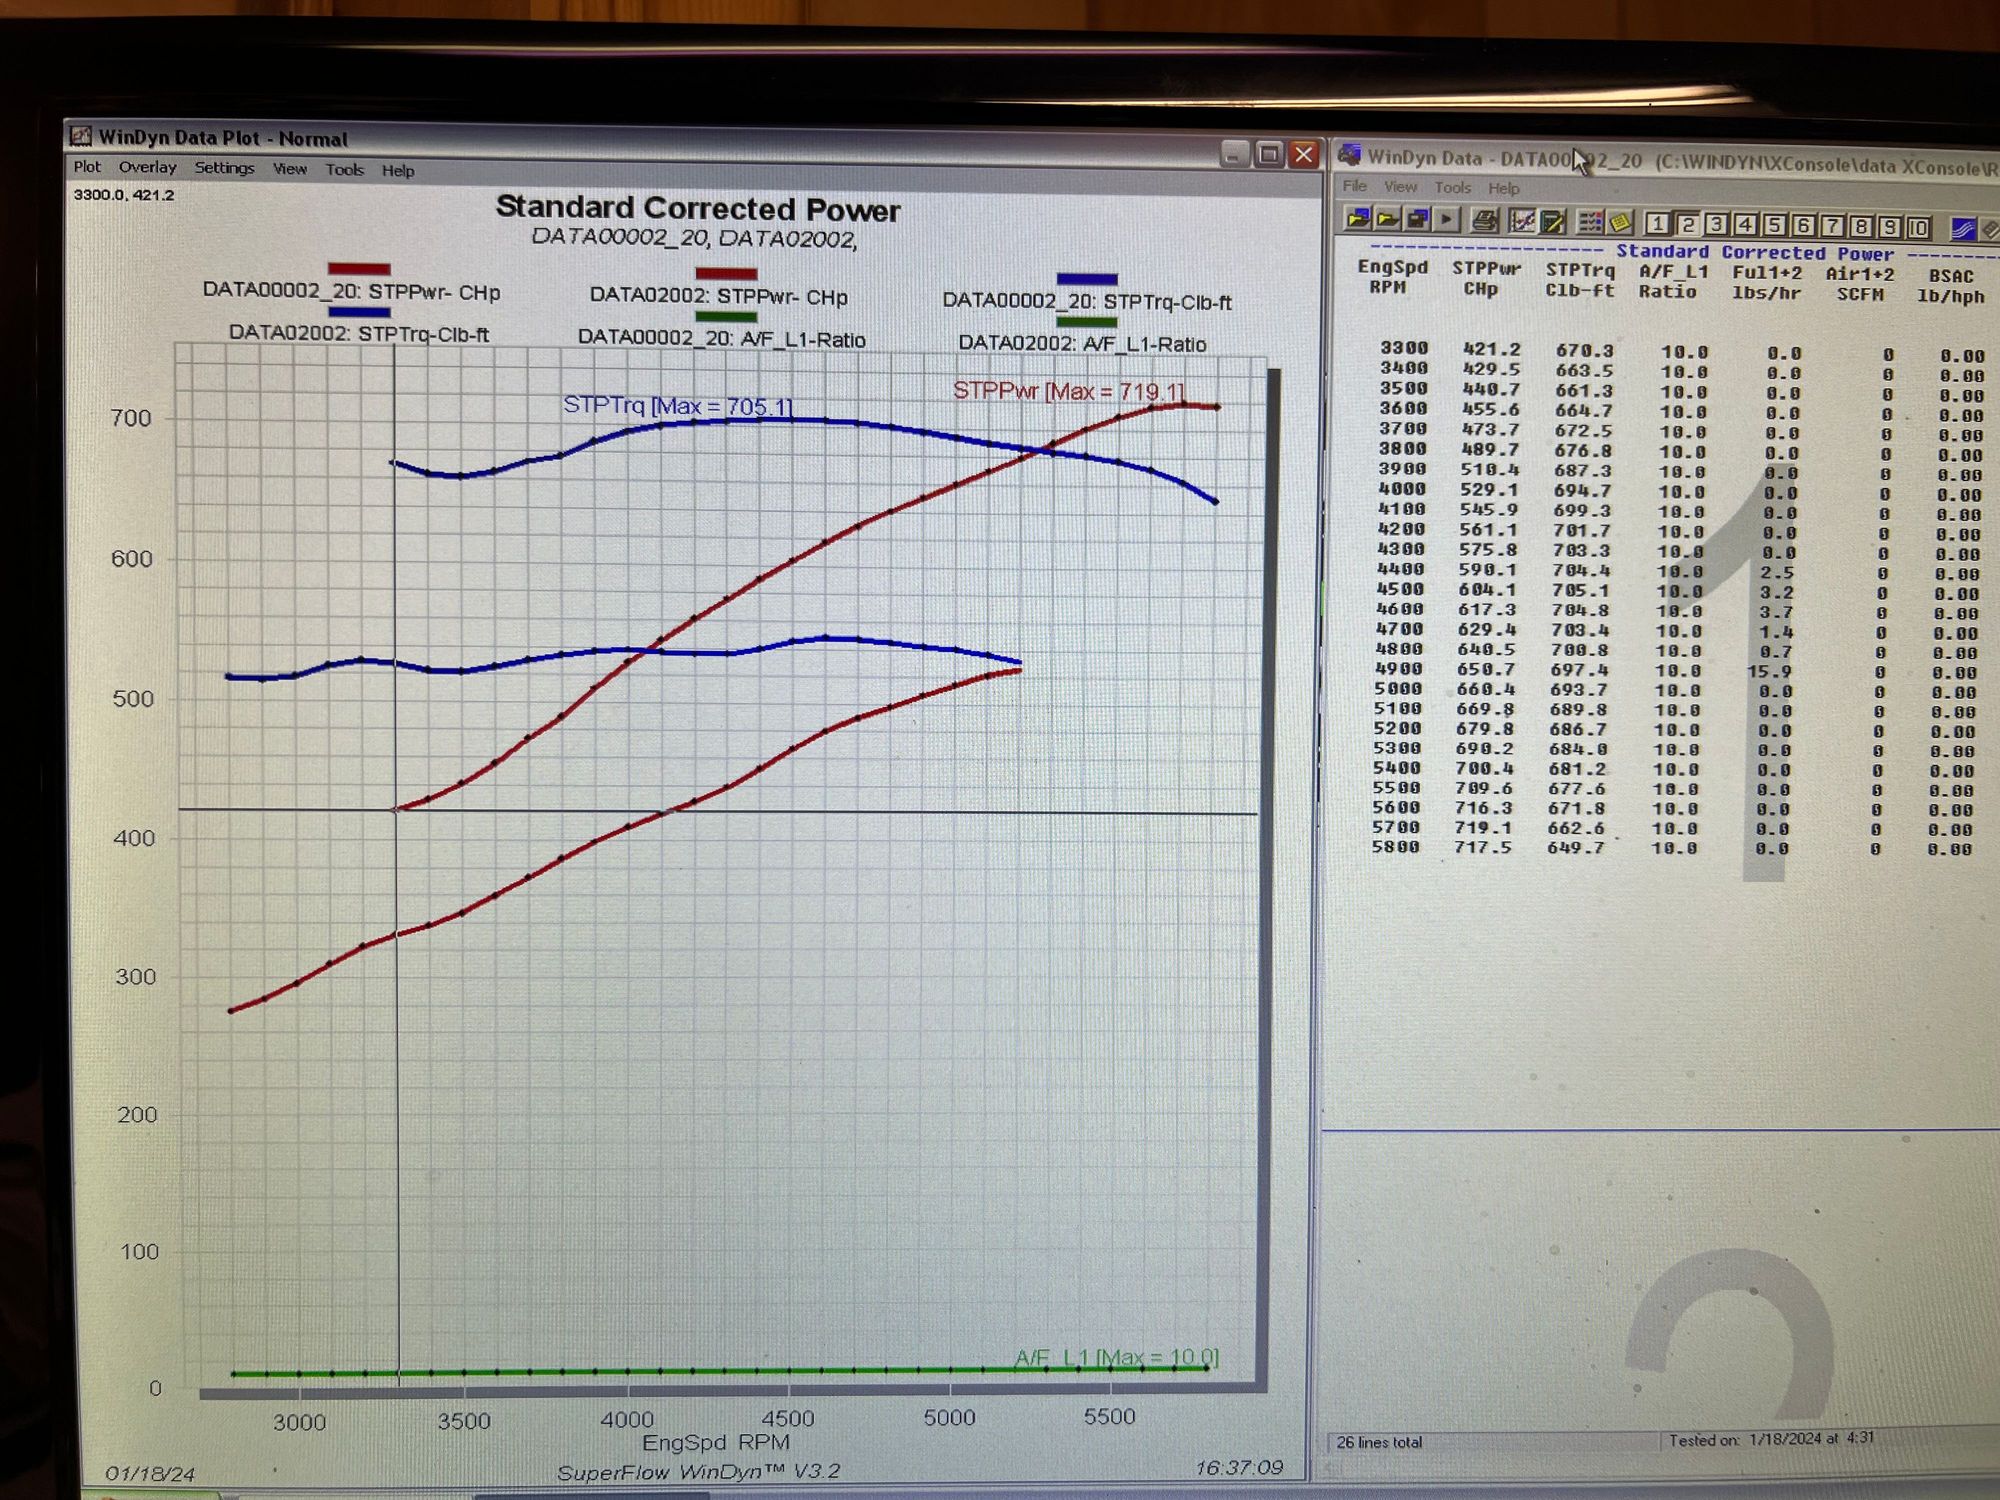Switch to data page 5 button
2000x1500 pixels.
coord(1774,225)
